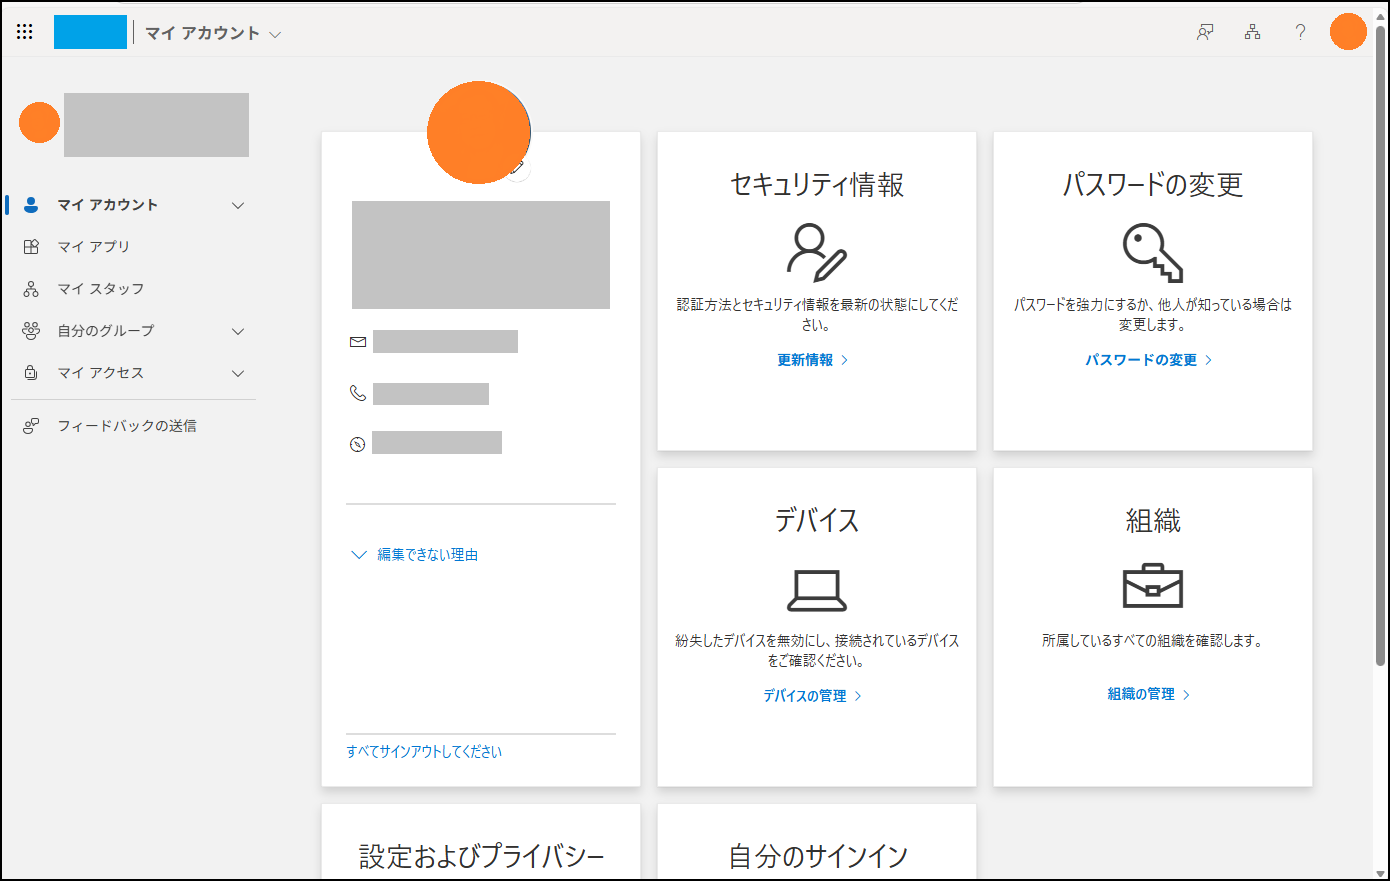The width and height of the screenshot is (1390, 881).
Task: Open Help via the question mark icon
Action: click(1300, 32)
